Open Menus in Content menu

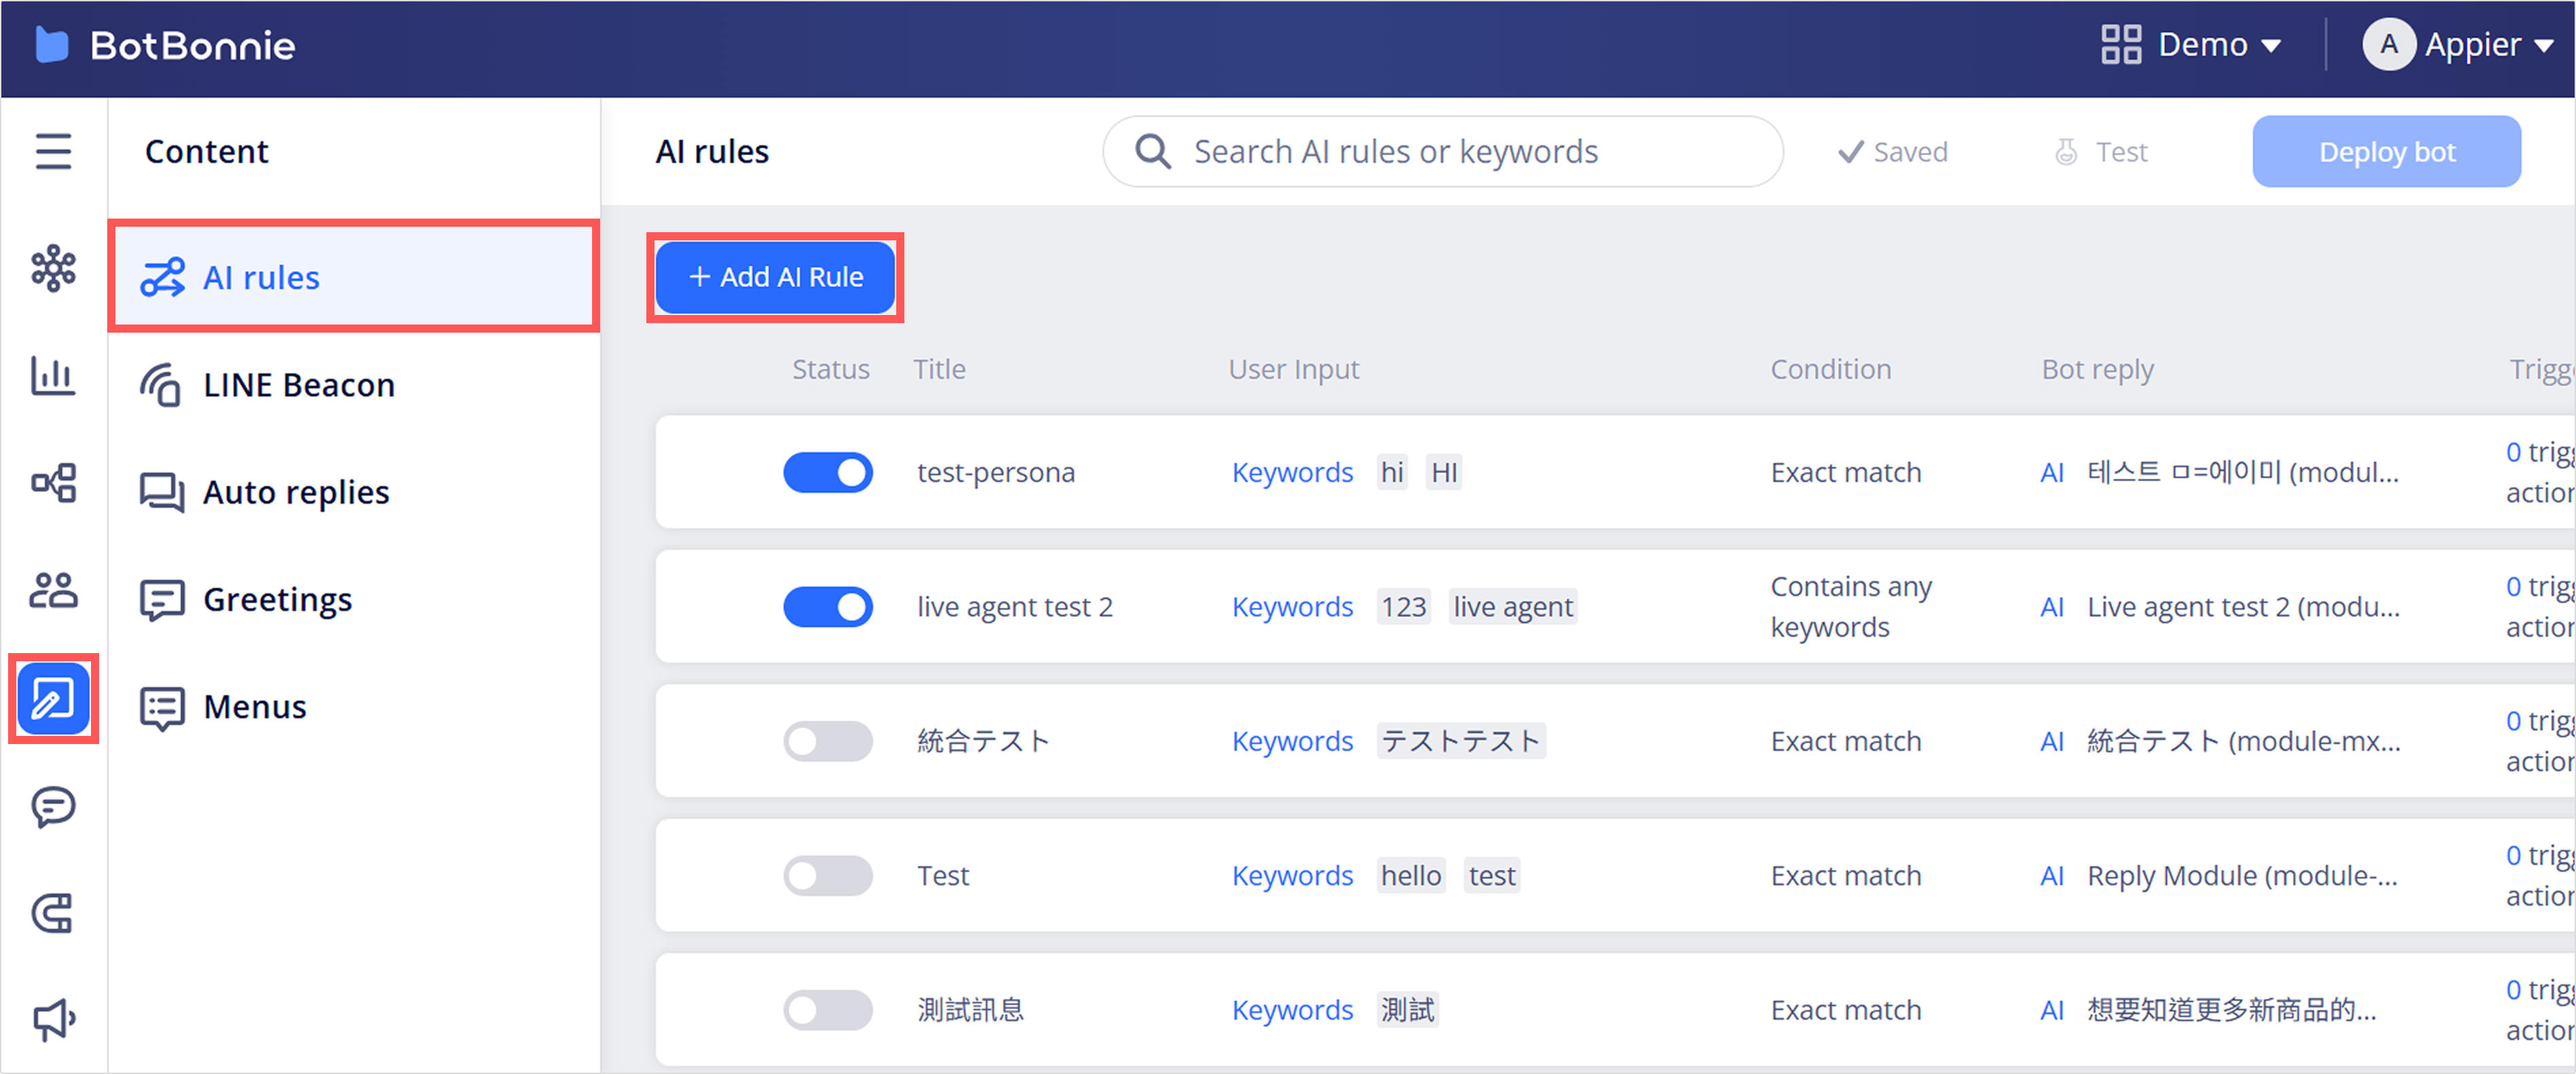tap(354, 707)
